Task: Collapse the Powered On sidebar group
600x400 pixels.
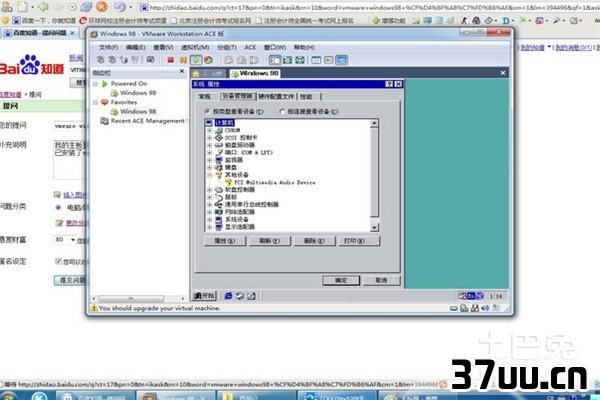Action: coord(95,83)
